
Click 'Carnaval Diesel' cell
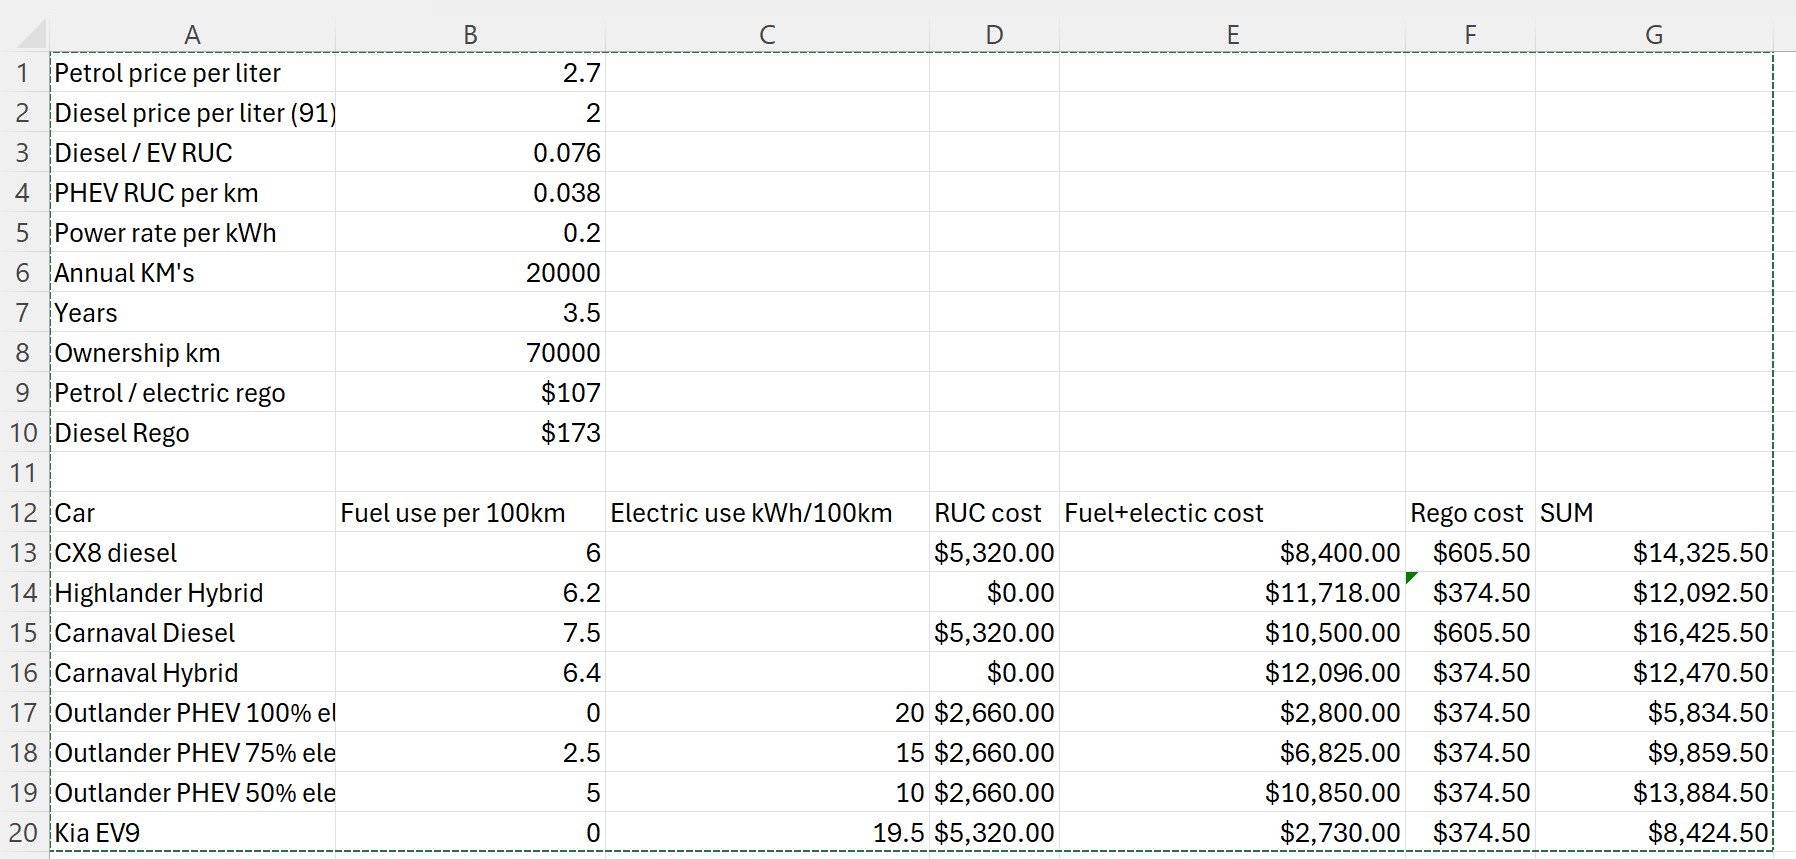pos(192,633)
